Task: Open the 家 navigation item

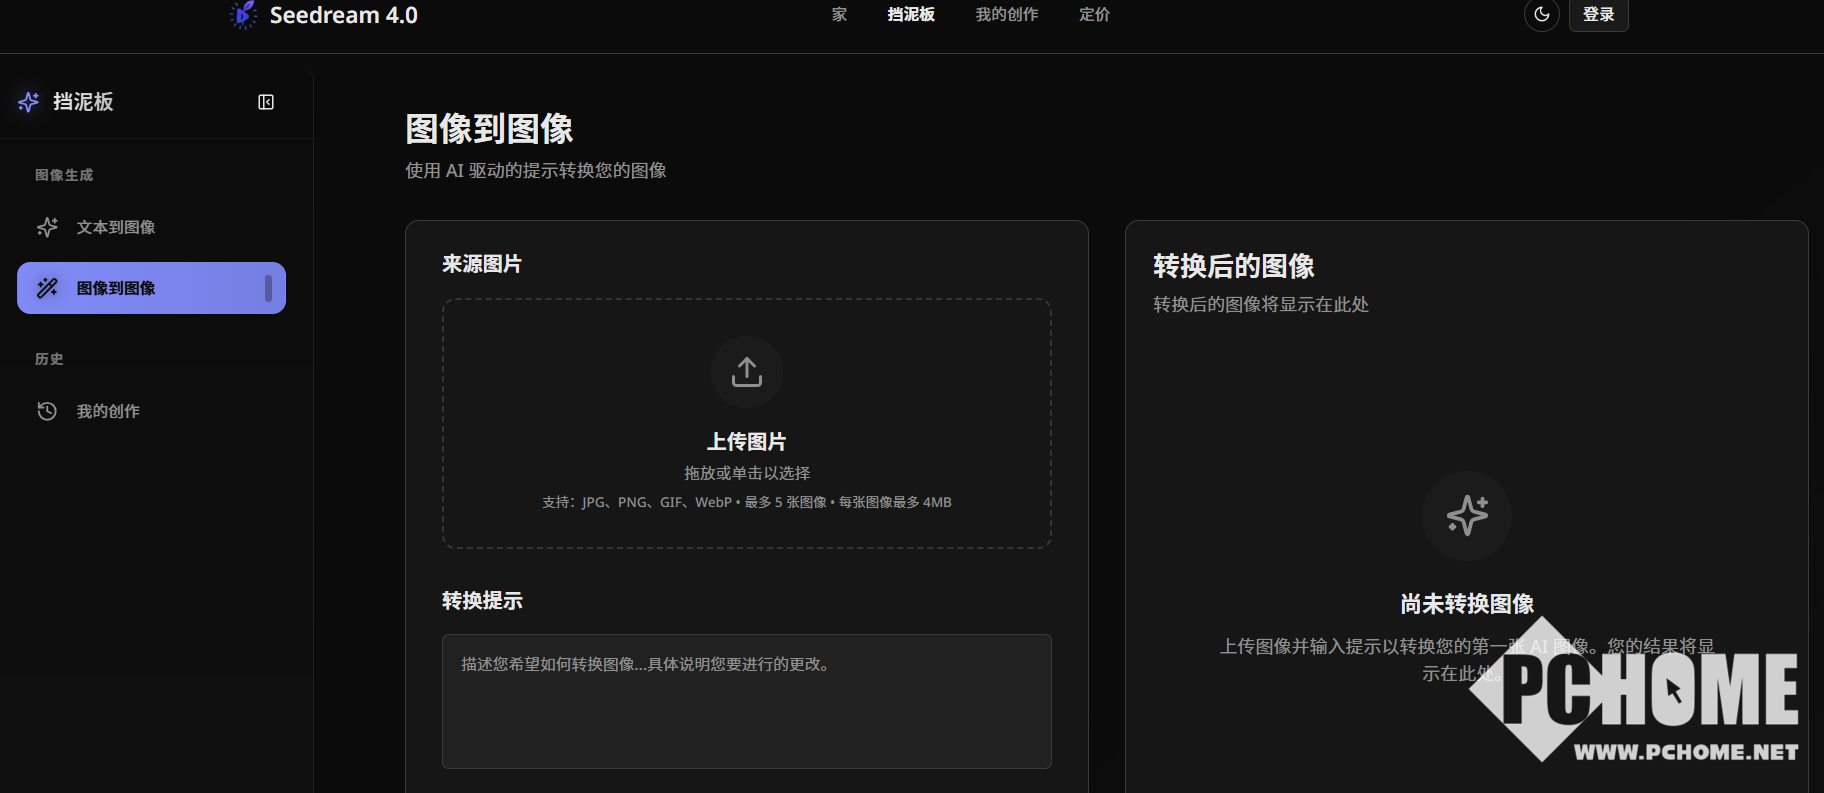Action: [839, 15]
